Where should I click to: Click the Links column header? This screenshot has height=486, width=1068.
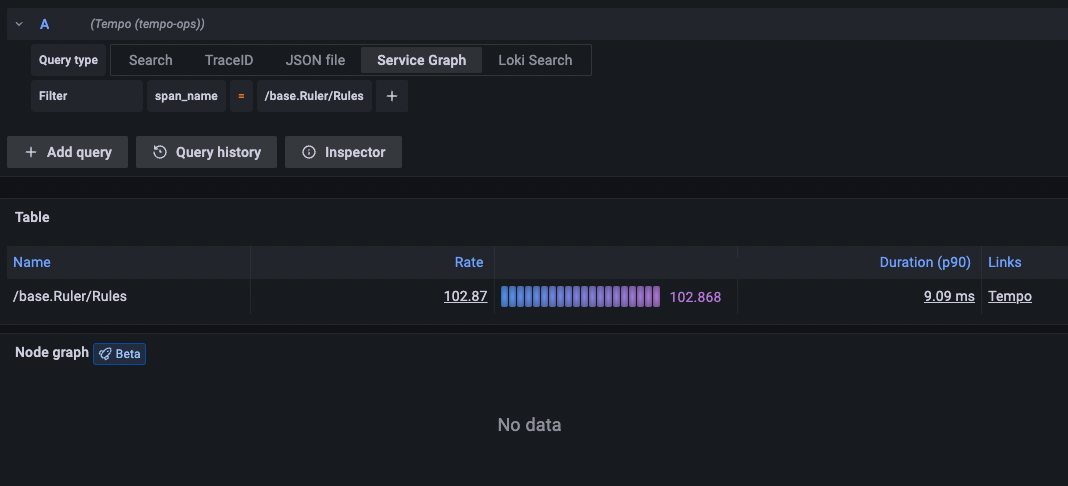coord(1005,262)
